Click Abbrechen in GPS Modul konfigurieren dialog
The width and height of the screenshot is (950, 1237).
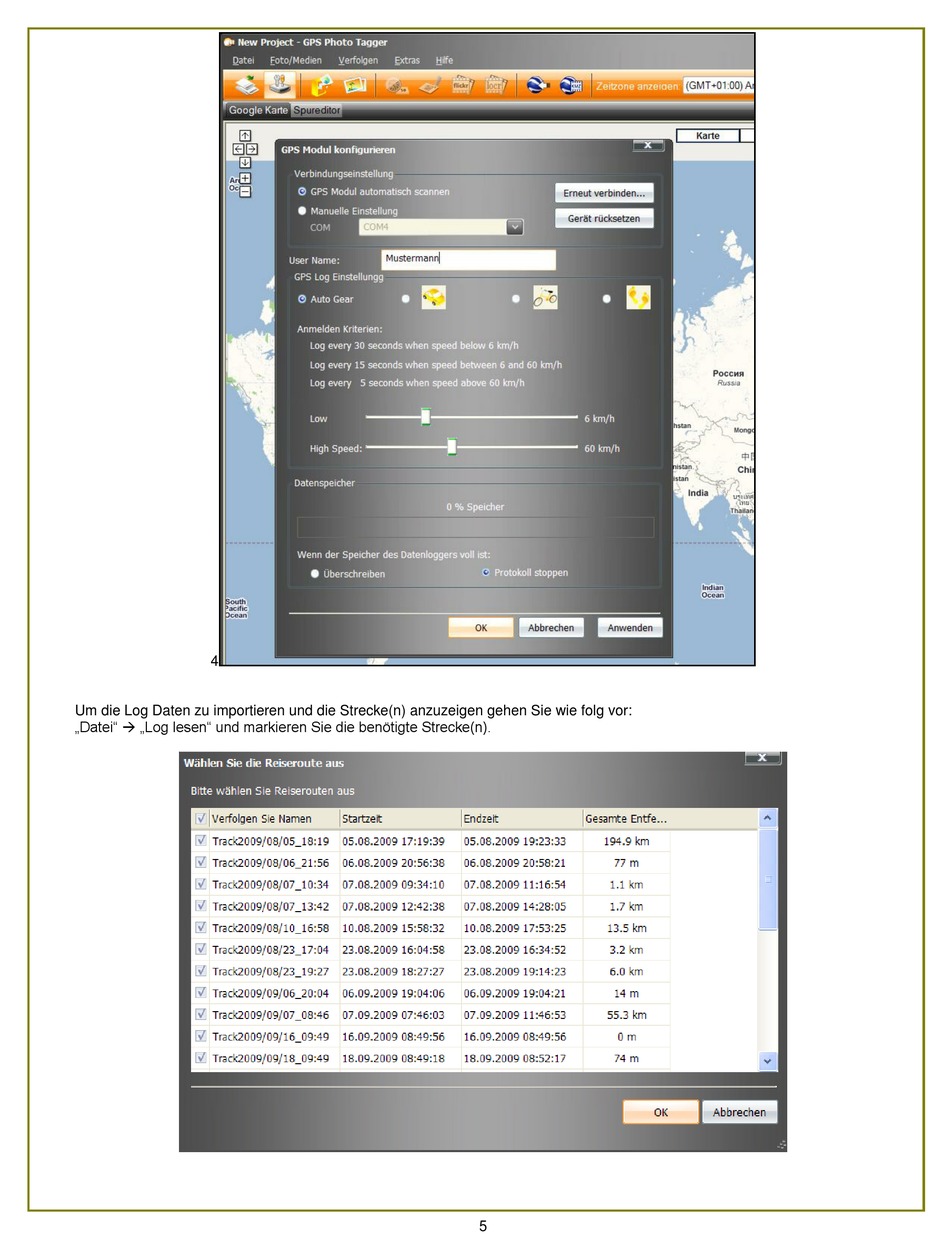[x=551, y=628]
